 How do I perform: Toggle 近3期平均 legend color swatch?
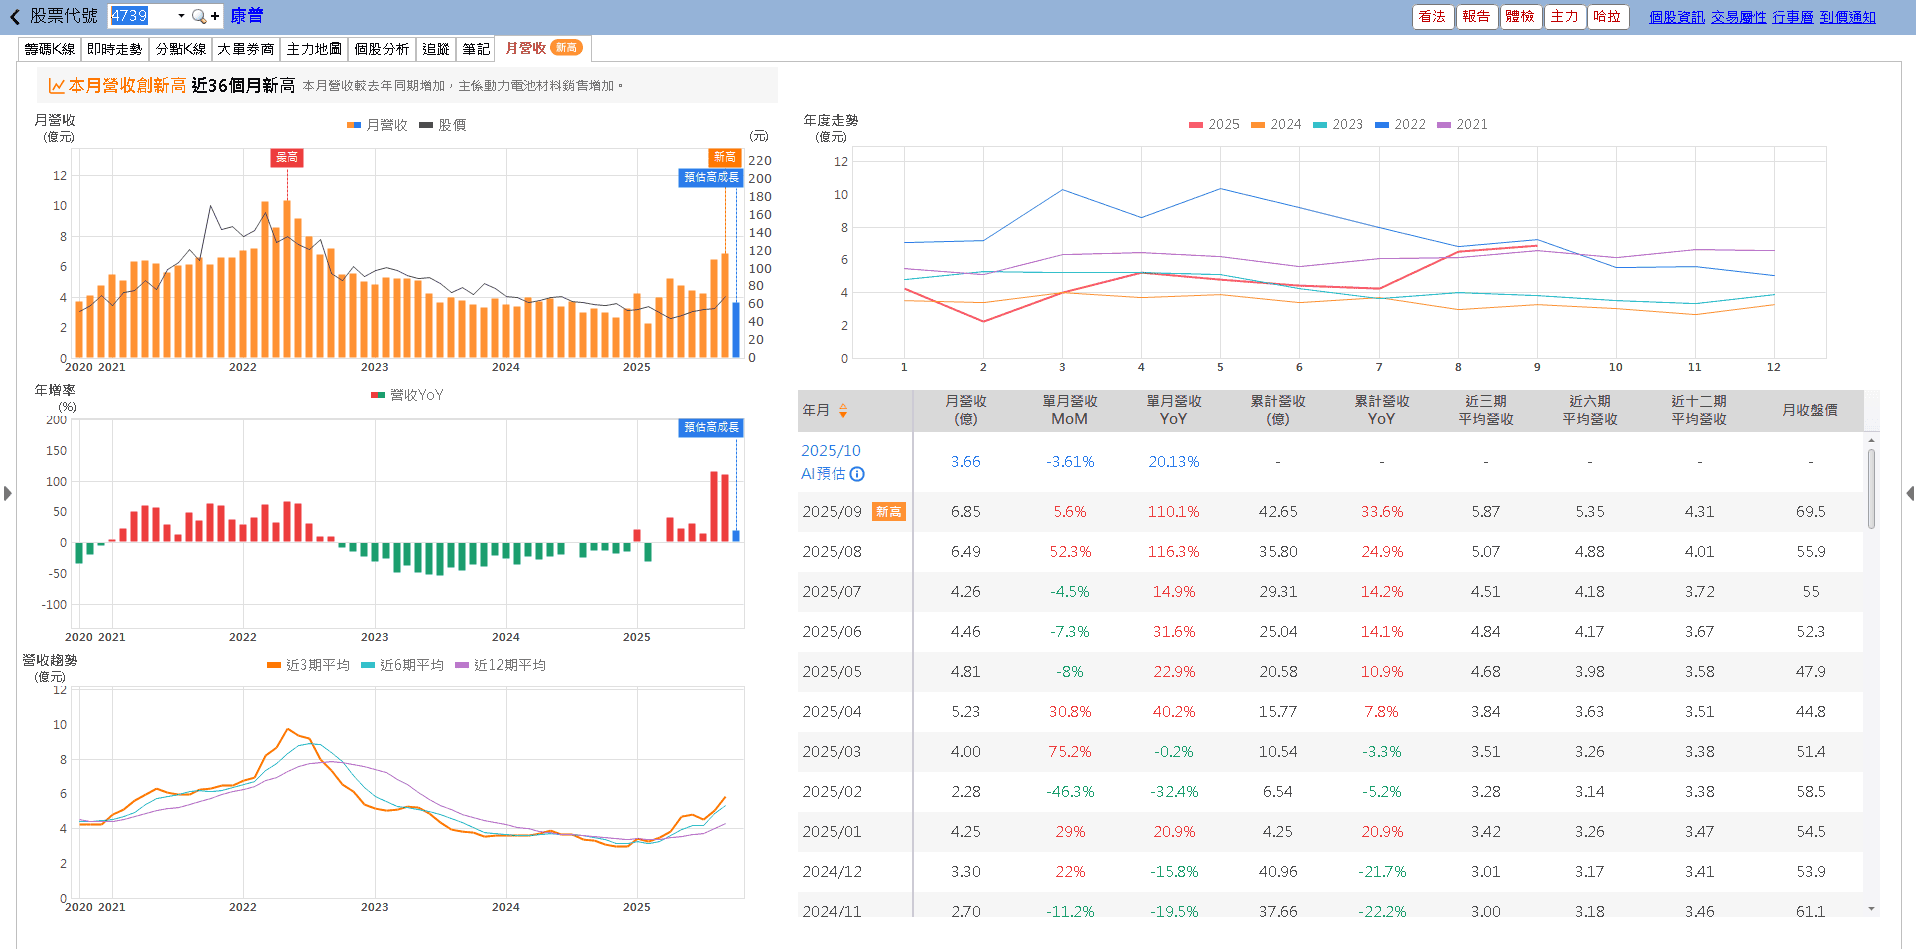pyautogui.click(x=274, y=665)
